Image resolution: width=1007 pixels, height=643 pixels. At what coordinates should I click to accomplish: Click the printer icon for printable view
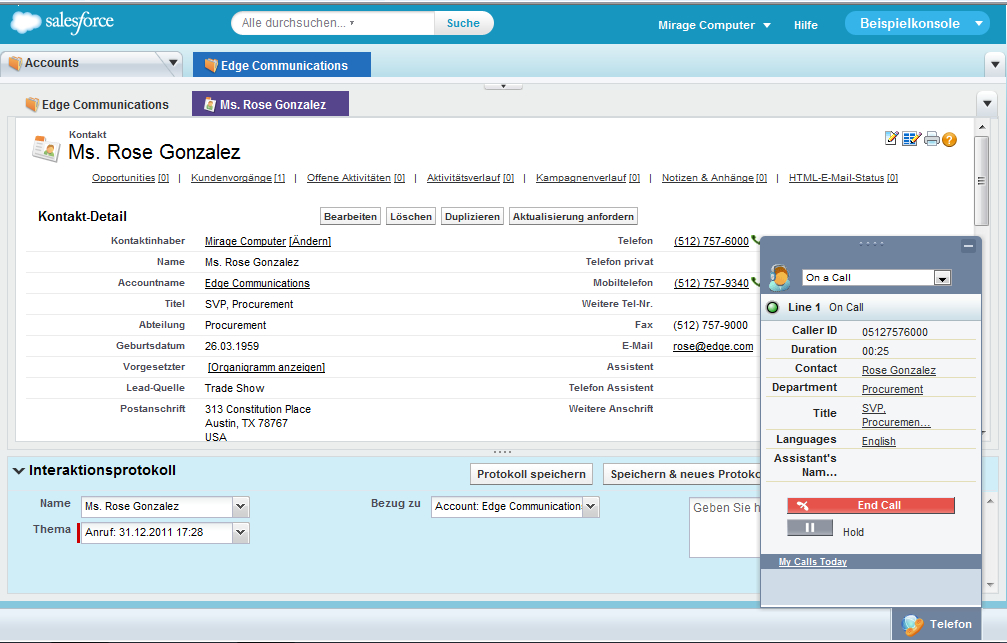point(931,139)
